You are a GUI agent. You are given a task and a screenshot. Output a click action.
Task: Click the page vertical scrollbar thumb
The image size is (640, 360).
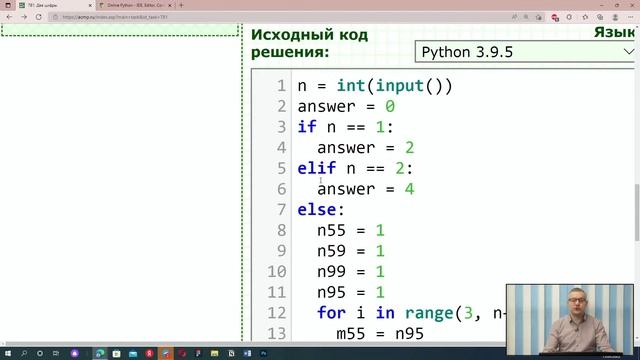tap(637, 212)
